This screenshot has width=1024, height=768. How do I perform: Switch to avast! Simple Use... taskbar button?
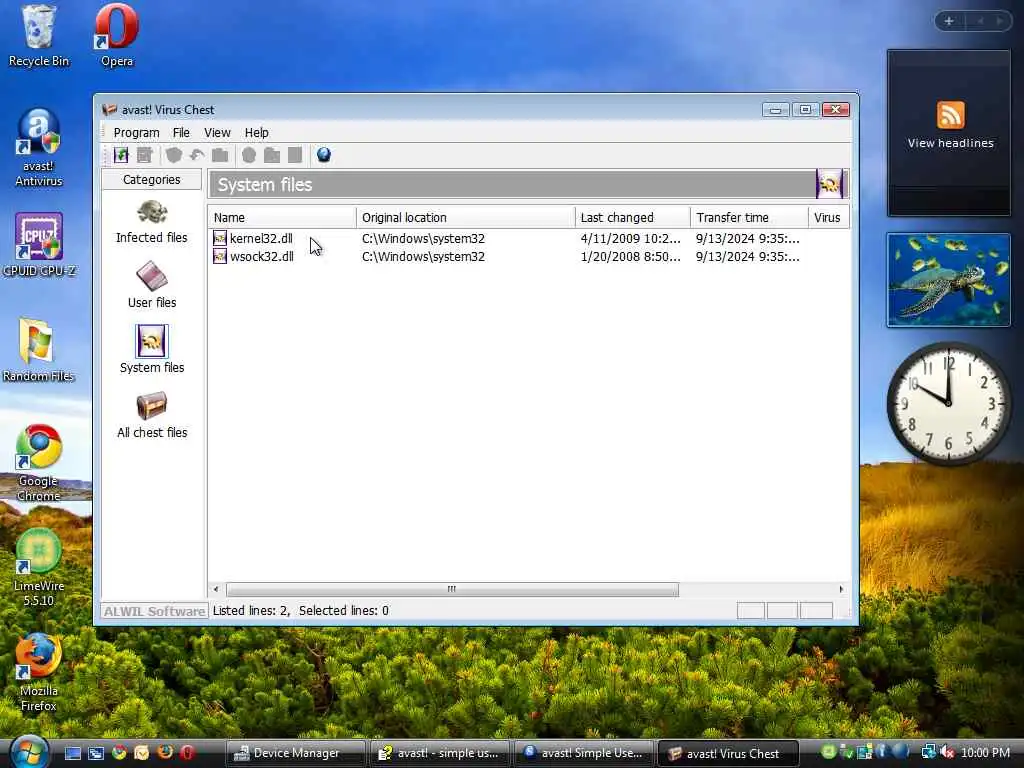(584, 753)
